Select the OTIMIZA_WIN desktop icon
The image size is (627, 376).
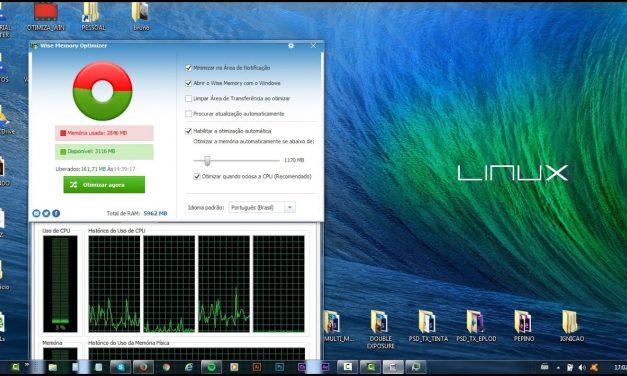[45, 16]
